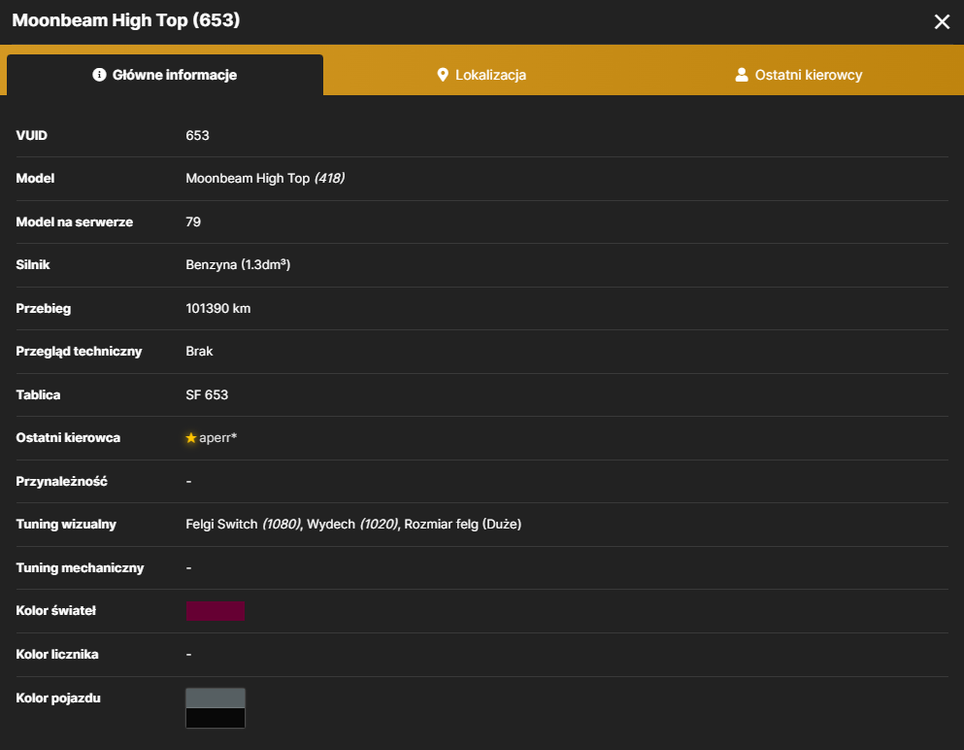964x750 pixels.
Task: Select the plate value SF 653
Action: (x=207, y=395)
